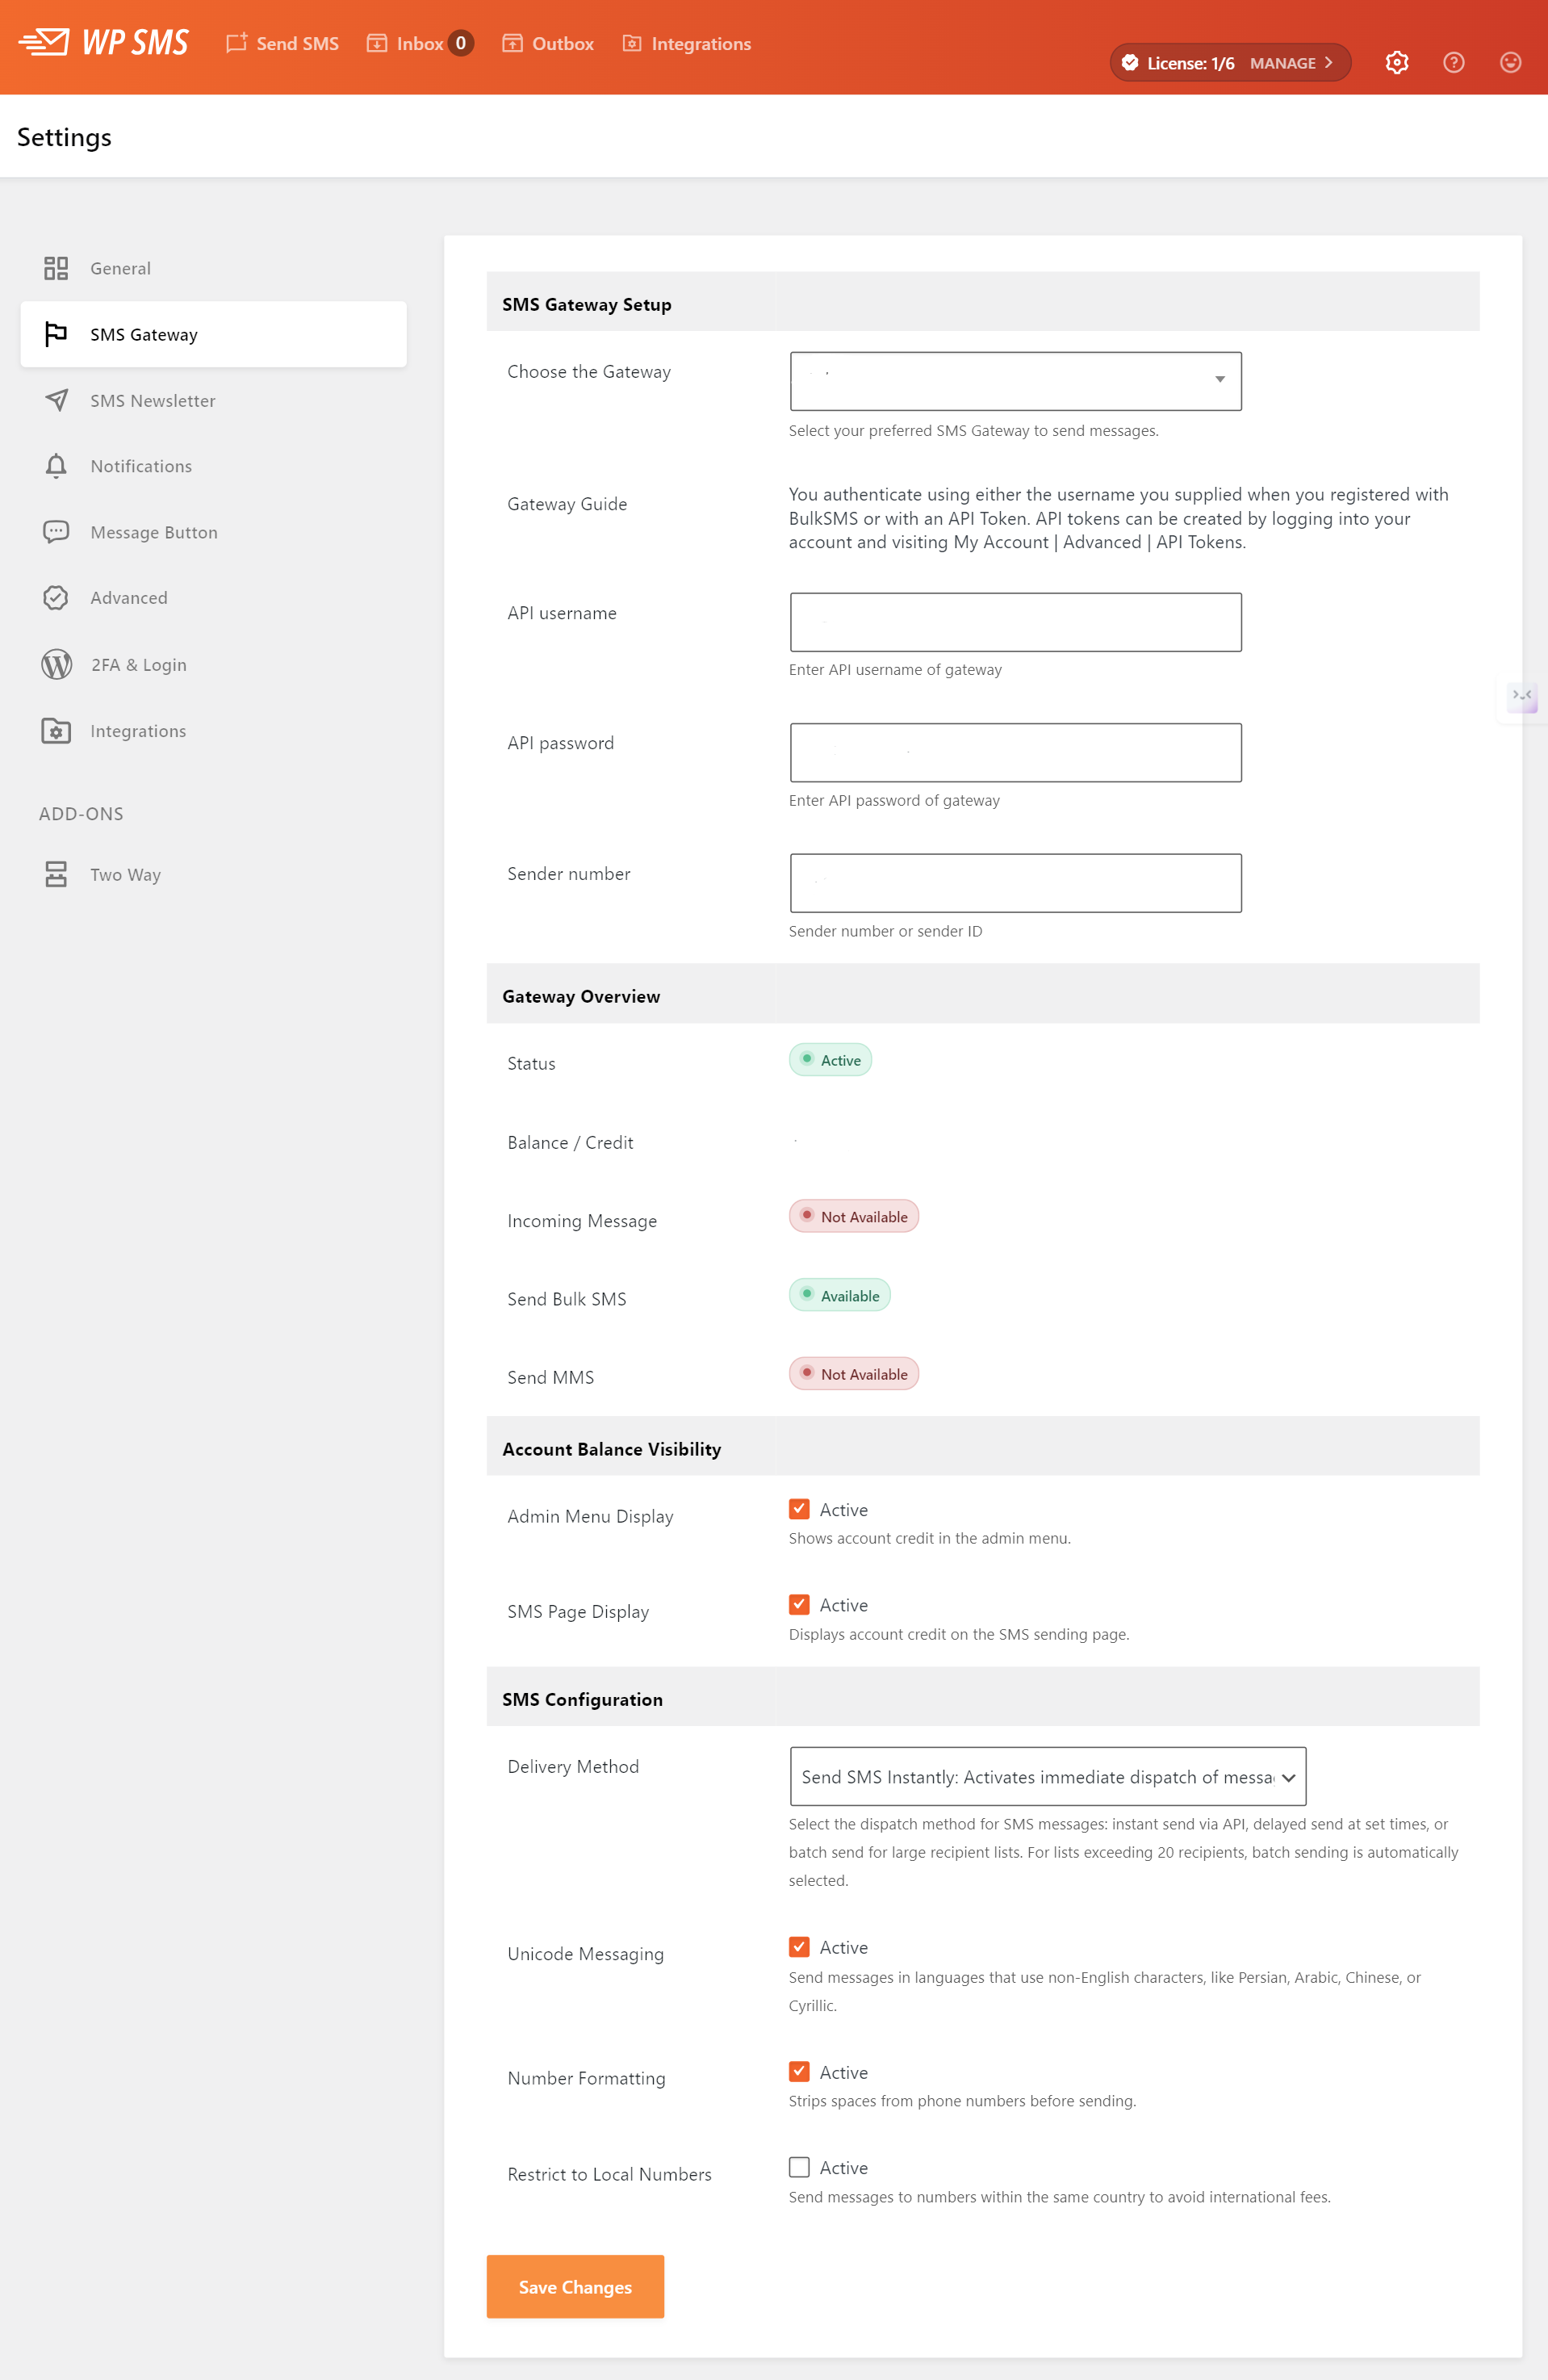The width and height of the screenshot is (1548, 2380).
Task: Open sidebar Integrations settings tab
Action: pos(213,731)
